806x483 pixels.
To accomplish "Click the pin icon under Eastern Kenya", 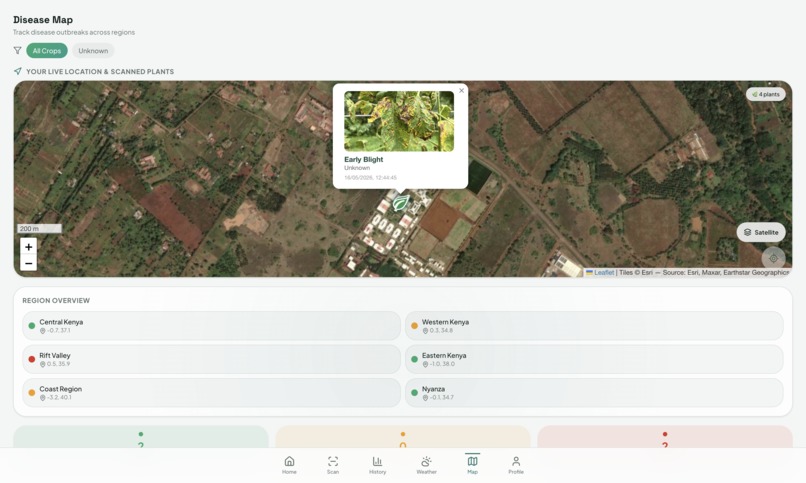I will (425, 364).
